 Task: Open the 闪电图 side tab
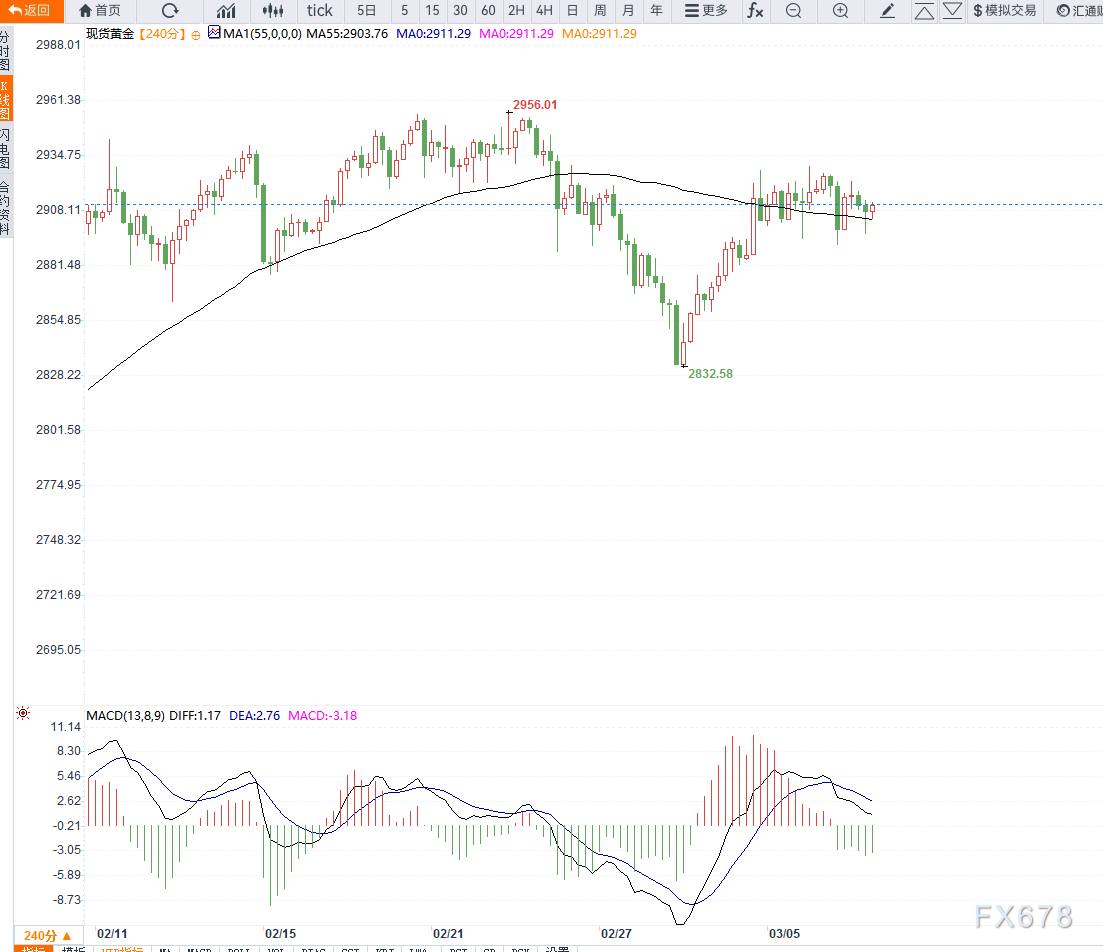pos(5,148)
